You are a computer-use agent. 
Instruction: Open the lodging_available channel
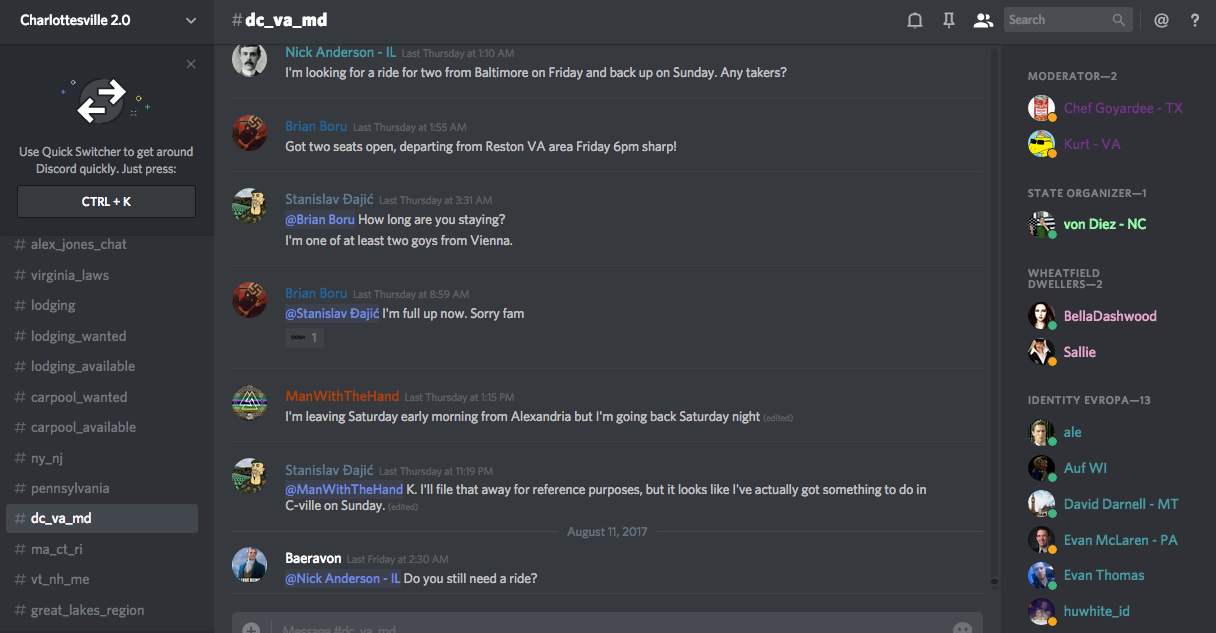click(x=83, y=366)
